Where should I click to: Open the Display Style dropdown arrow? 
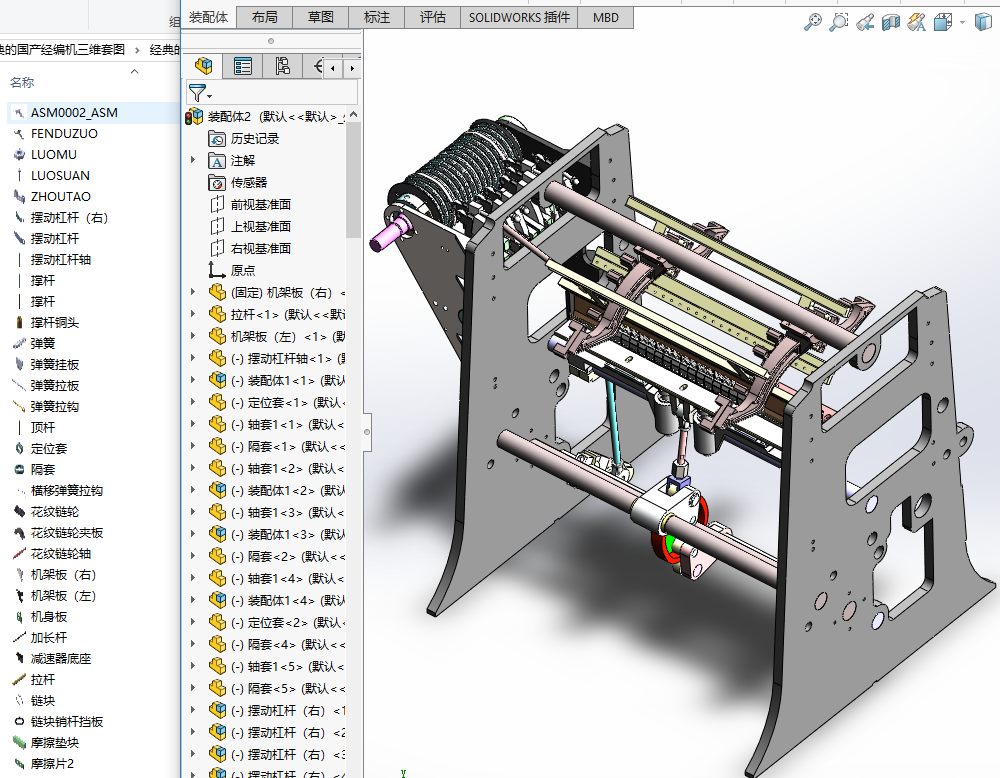point(962,21)
